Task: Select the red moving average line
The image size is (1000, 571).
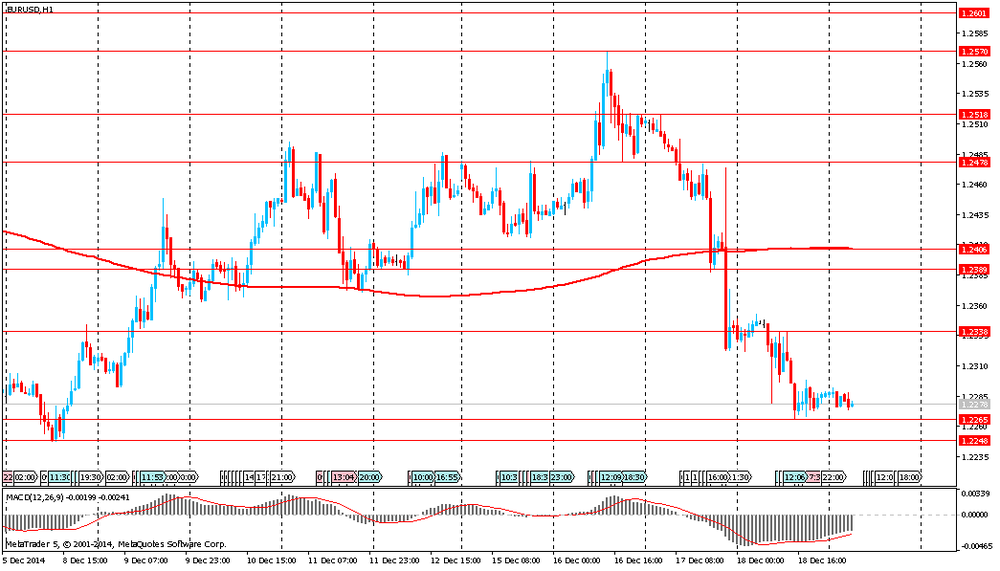Action: click(x=427, y=296)
